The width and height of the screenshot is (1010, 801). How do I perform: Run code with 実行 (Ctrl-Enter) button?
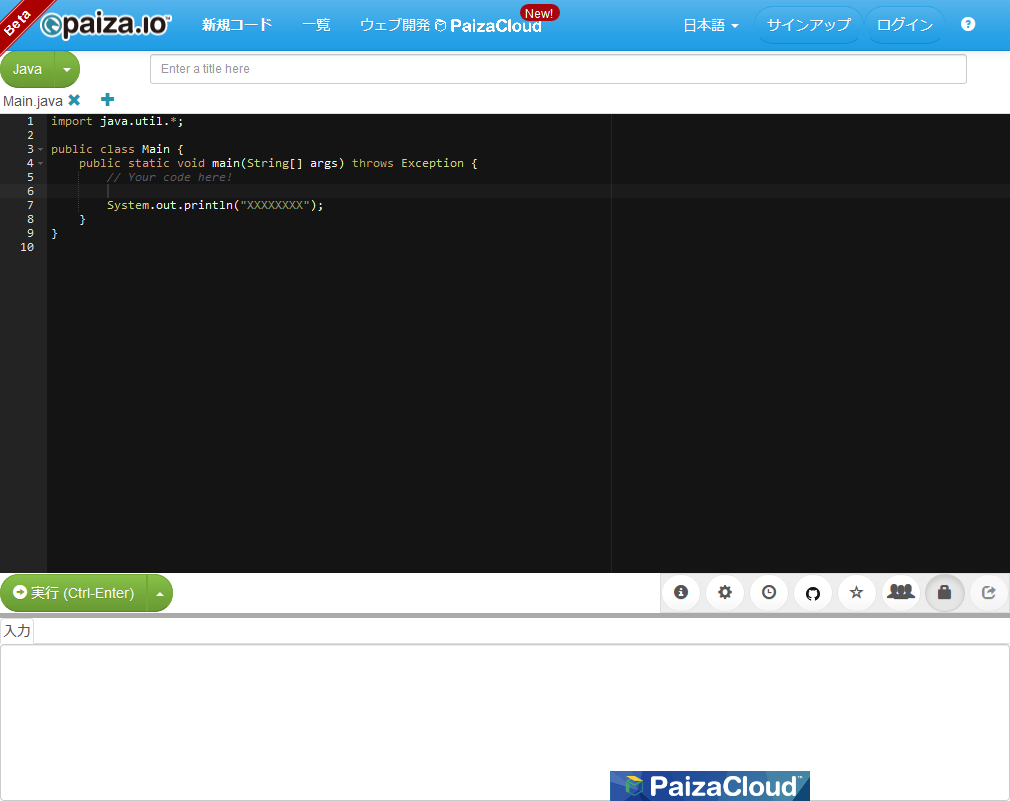pos(74,593)
